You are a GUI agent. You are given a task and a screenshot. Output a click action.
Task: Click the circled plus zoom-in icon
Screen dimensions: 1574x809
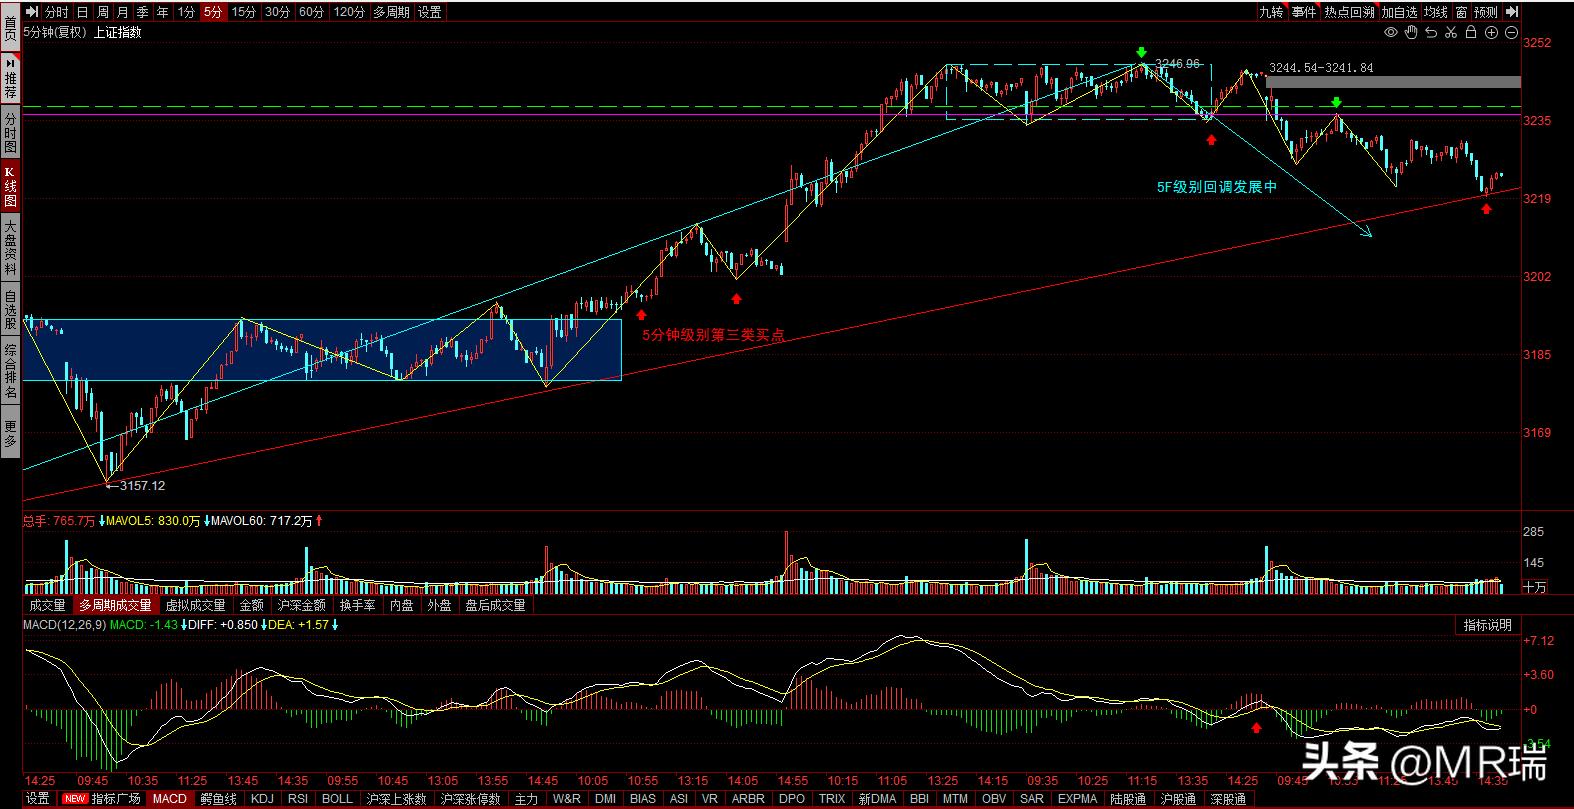point(1491,33)
